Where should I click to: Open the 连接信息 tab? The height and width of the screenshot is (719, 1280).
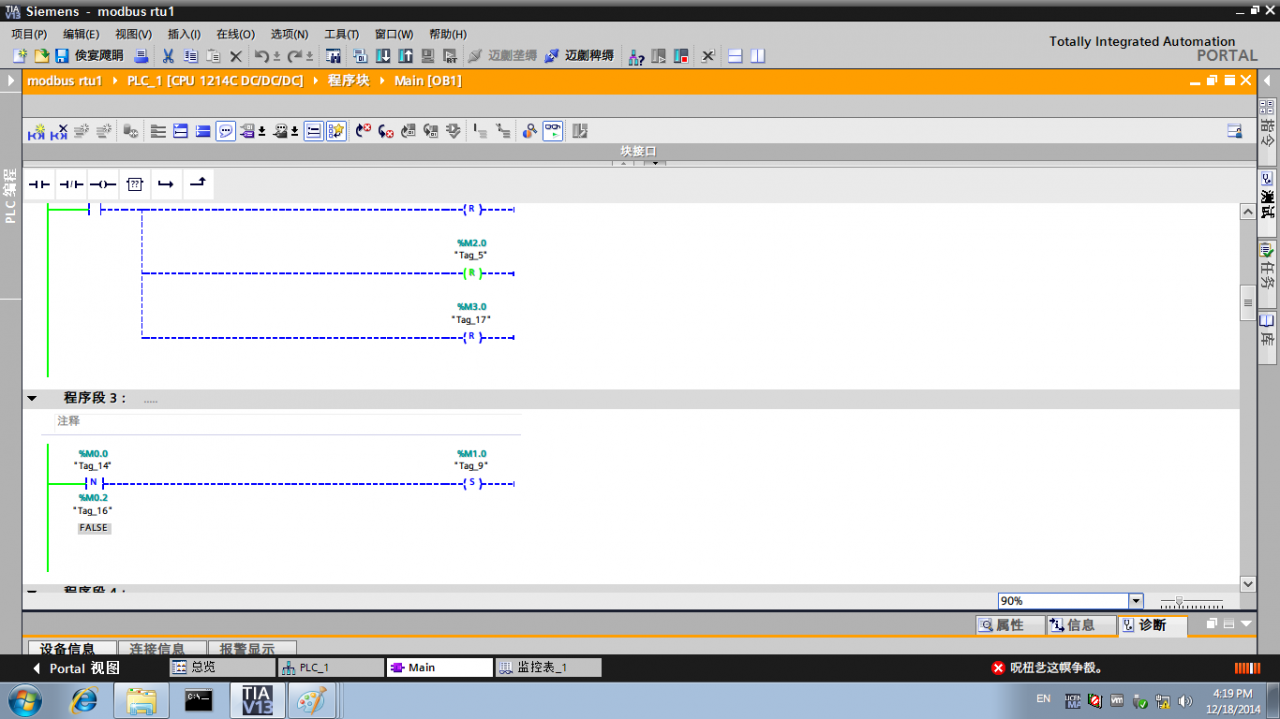tap(162, 649)
